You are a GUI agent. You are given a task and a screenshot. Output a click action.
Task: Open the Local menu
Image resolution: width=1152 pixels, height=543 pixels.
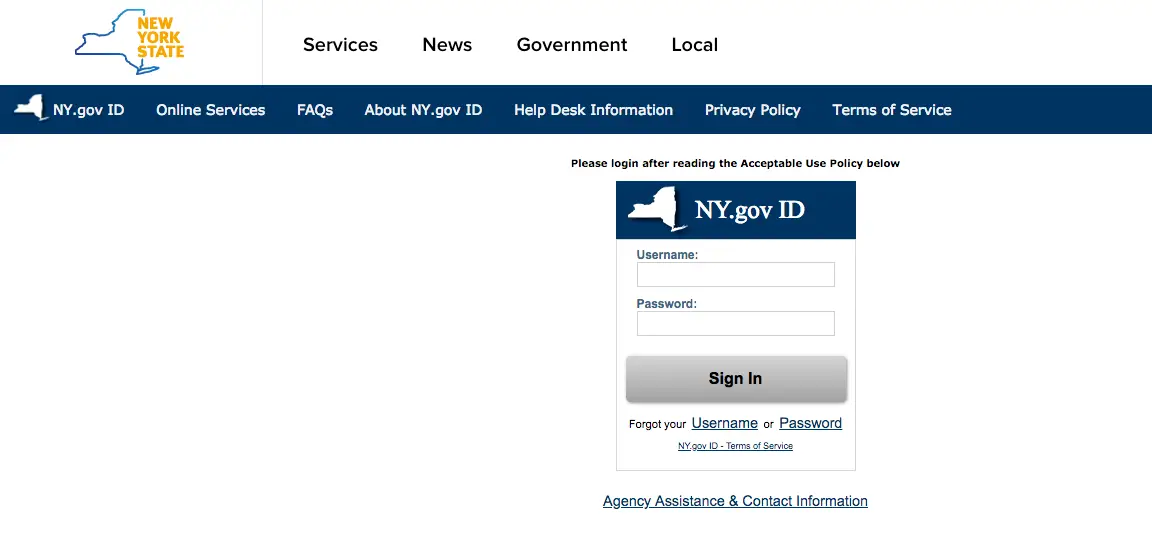pos(694,45)
